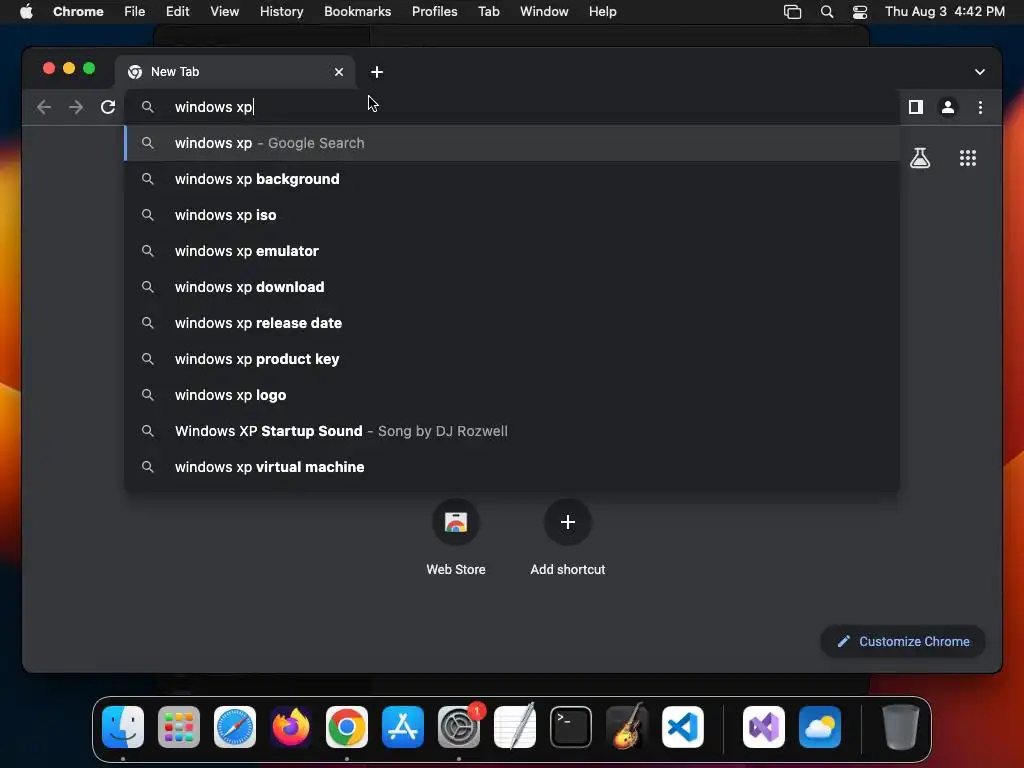The height and width of the screenshot is (768, 1024).
Task: Select suggestion 'windows xp - Google Search'
Action: click(x=512, y=143)
